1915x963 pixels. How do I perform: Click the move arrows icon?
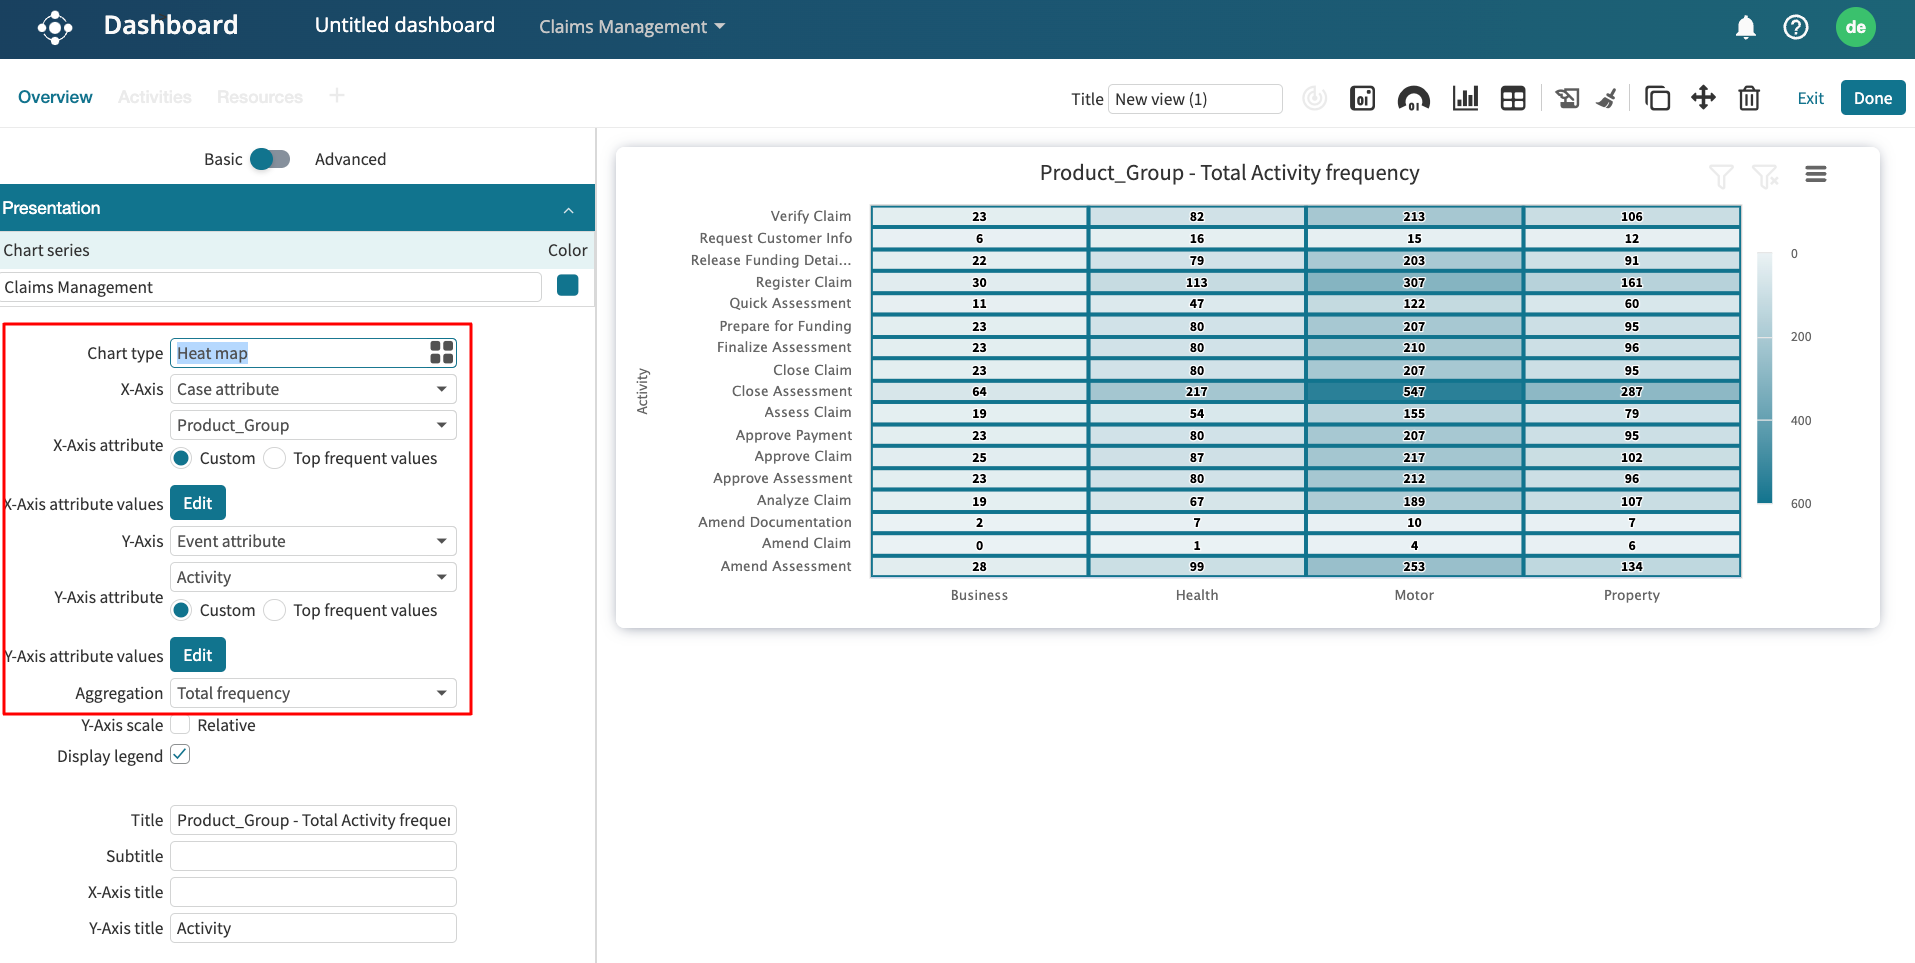click(1703, 98)
